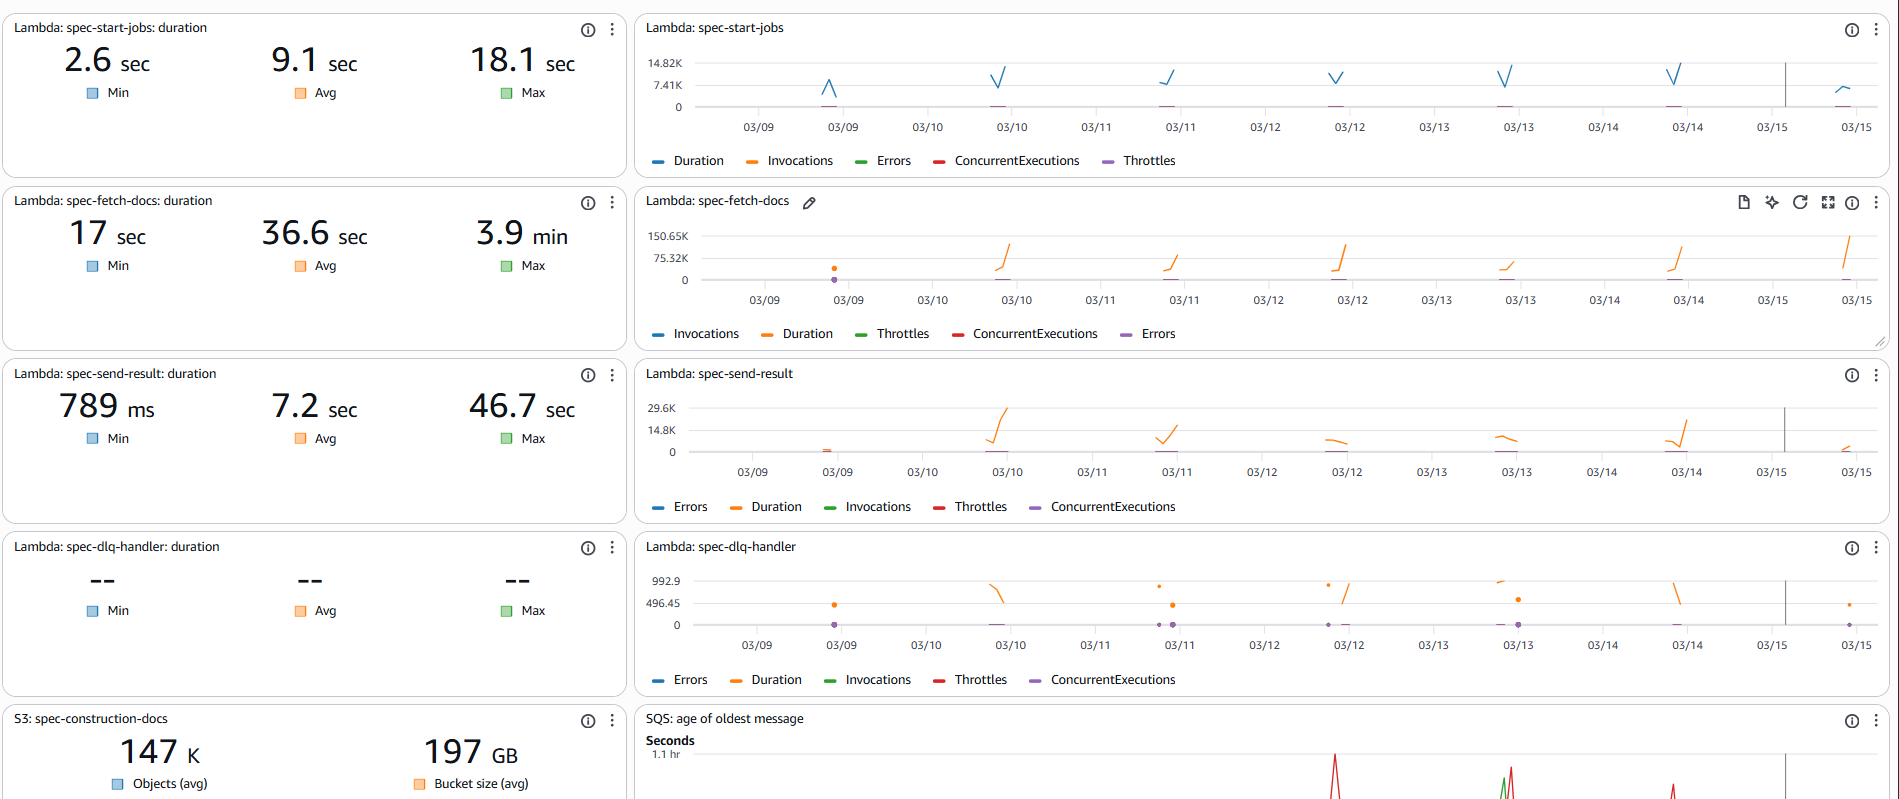This screenshot has height=799, width=1899.
Task: Open info for spec-start-jobs: duration widget
Action: [588, 30]
